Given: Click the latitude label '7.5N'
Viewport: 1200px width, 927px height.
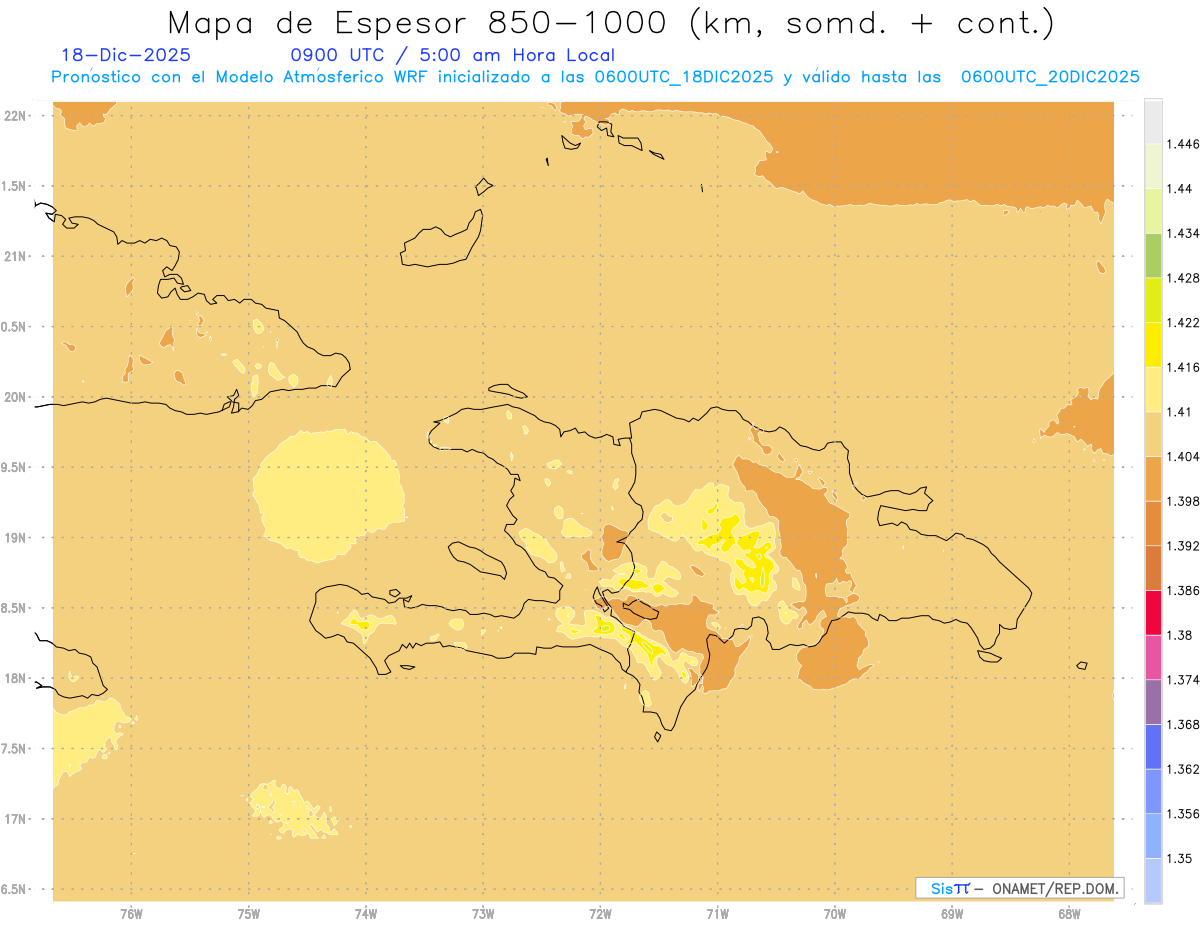Looking at the screenshot, I should click(x=13, y=749).
